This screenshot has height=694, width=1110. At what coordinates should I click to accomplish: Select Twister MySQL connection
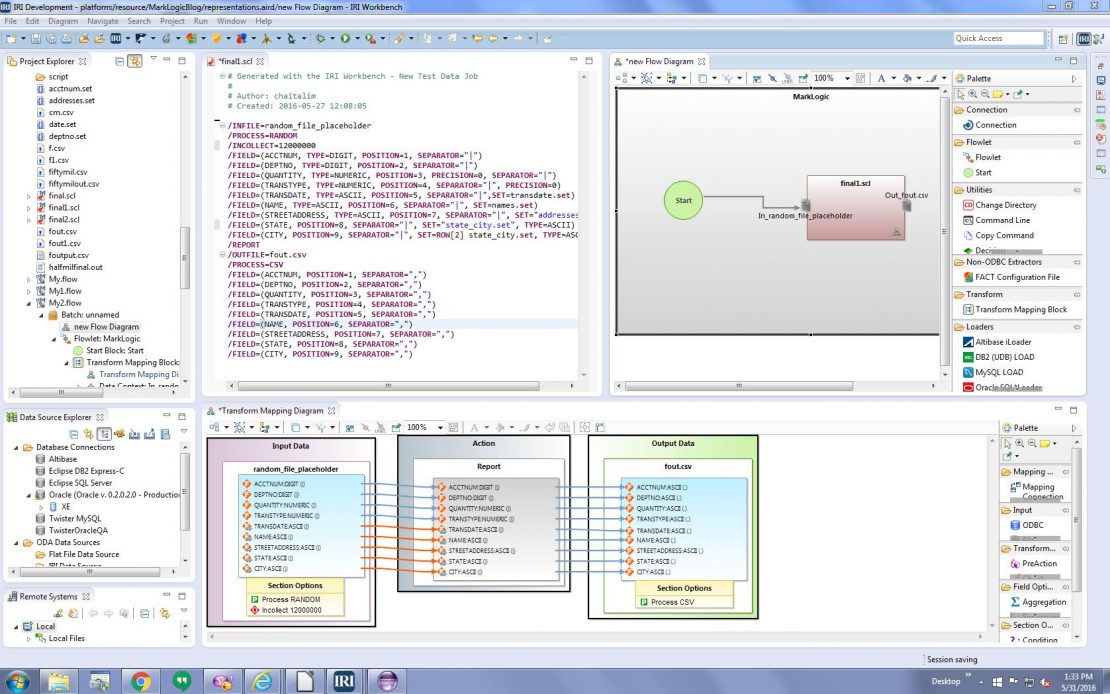click(x=69, y=518)
